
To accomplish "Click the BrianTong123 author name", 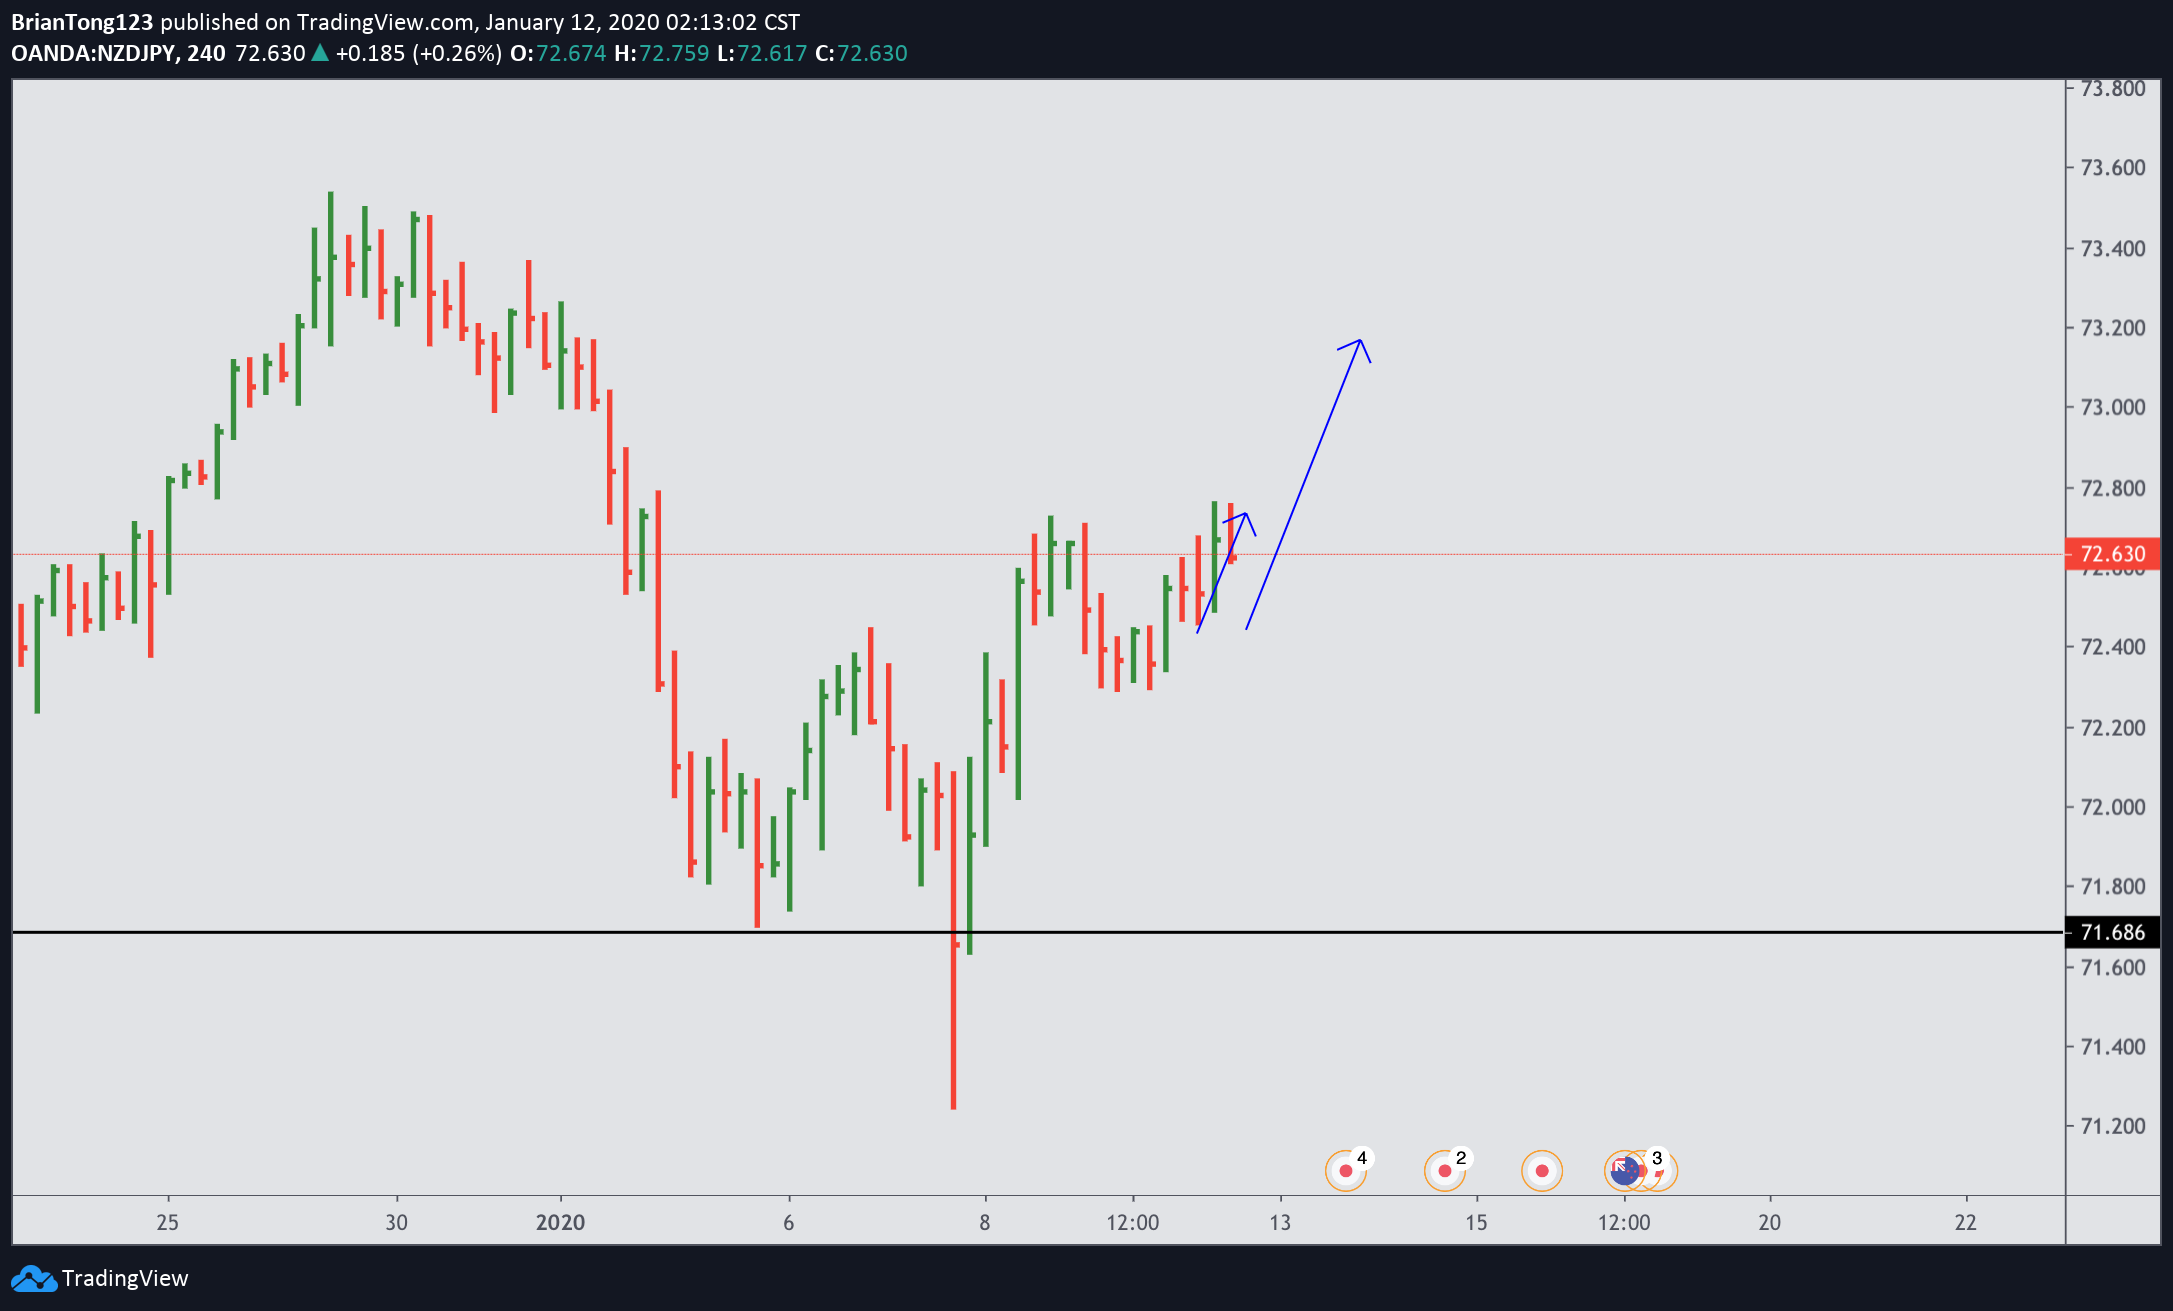I will point(82,22).
